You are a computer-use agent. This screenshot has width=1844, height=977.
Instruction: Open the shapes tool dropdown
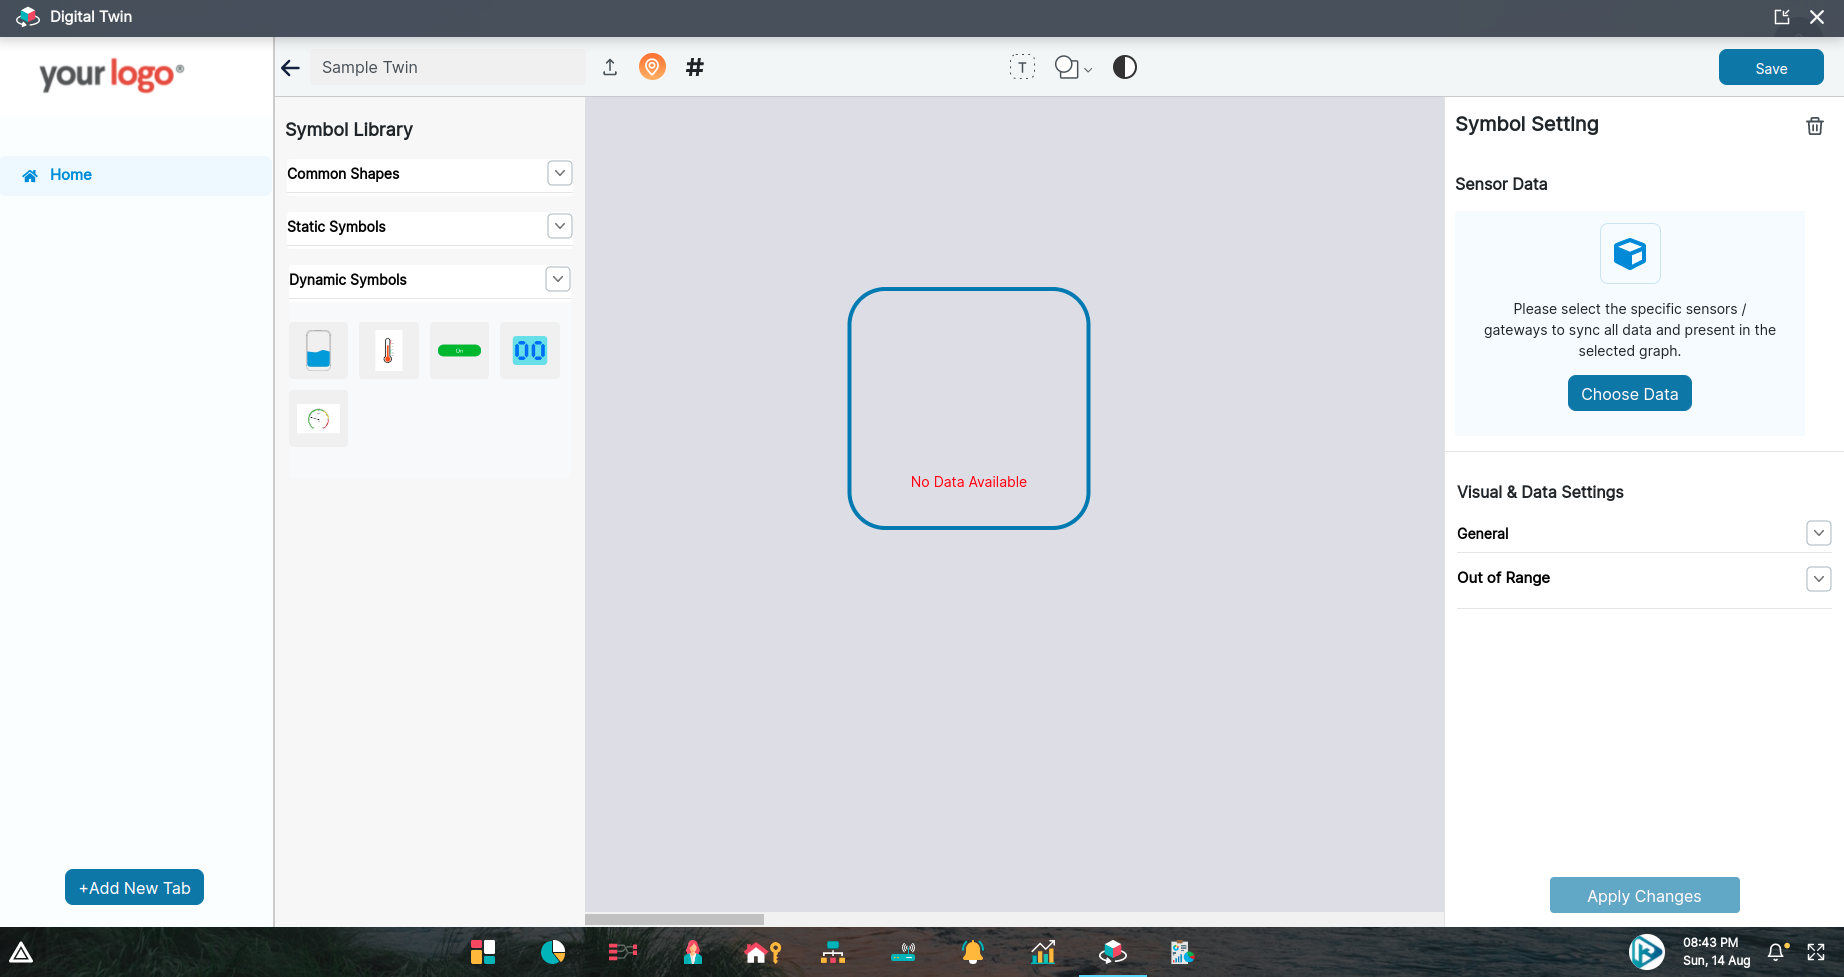(1074, 67)
